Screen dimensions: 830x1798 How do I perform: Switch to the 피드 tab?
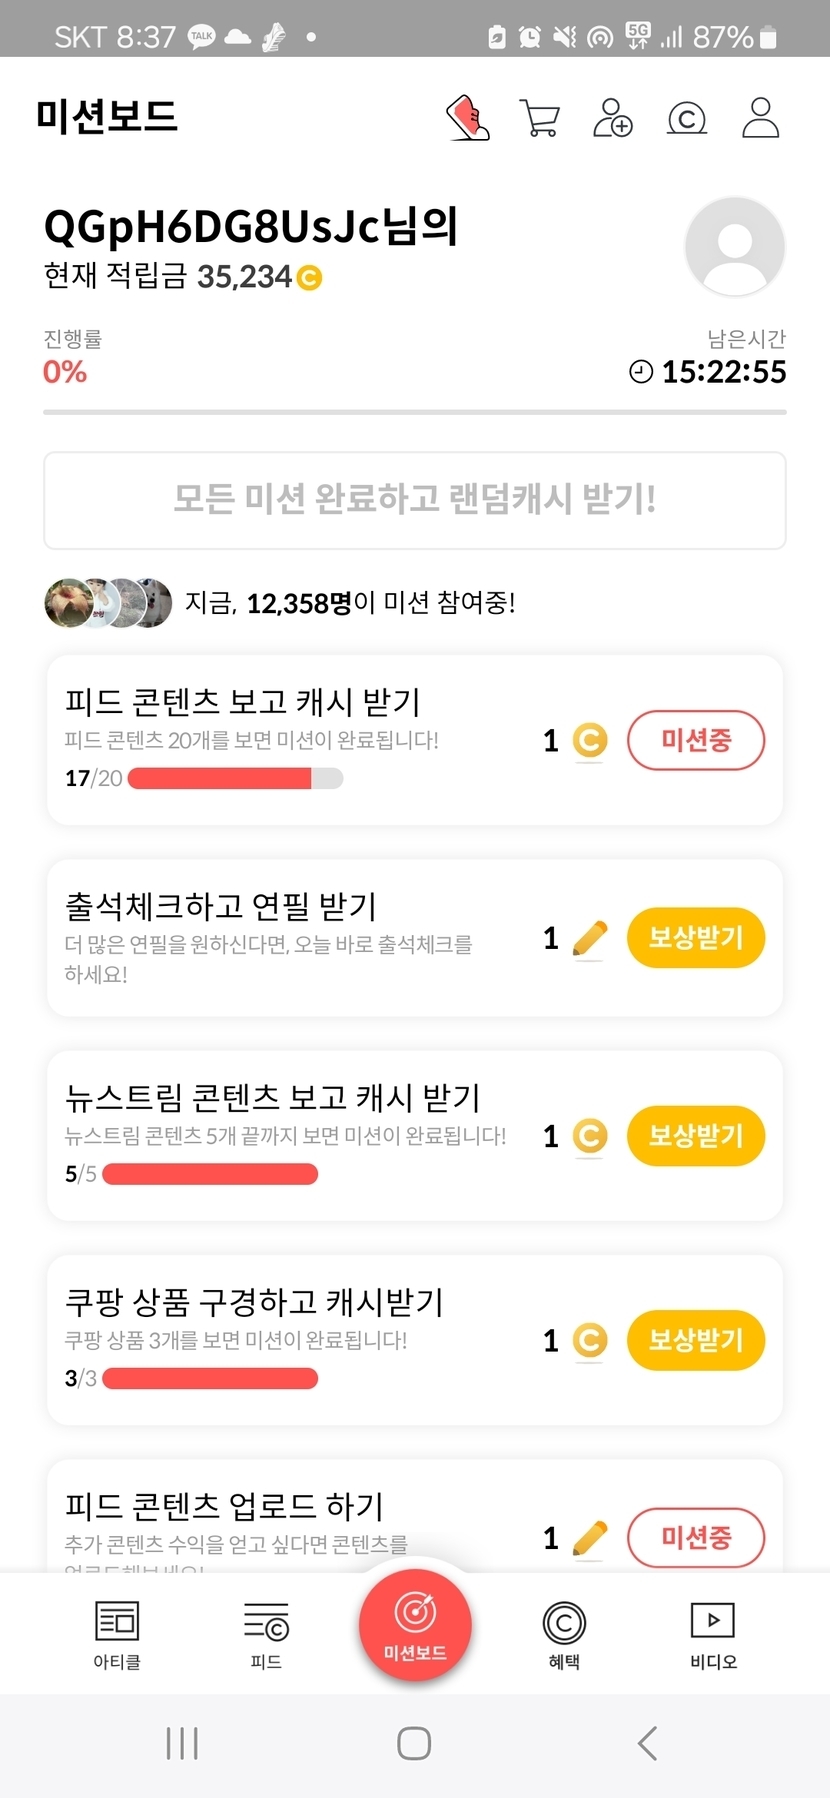pyautogui.click(x=266, y=1634)
